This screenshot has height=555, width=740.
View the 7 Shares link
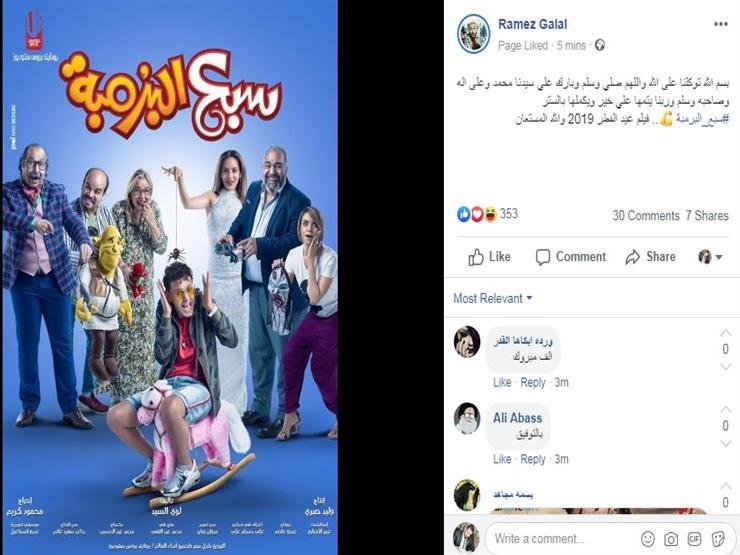pyautogui.click(x=707, y=216)
